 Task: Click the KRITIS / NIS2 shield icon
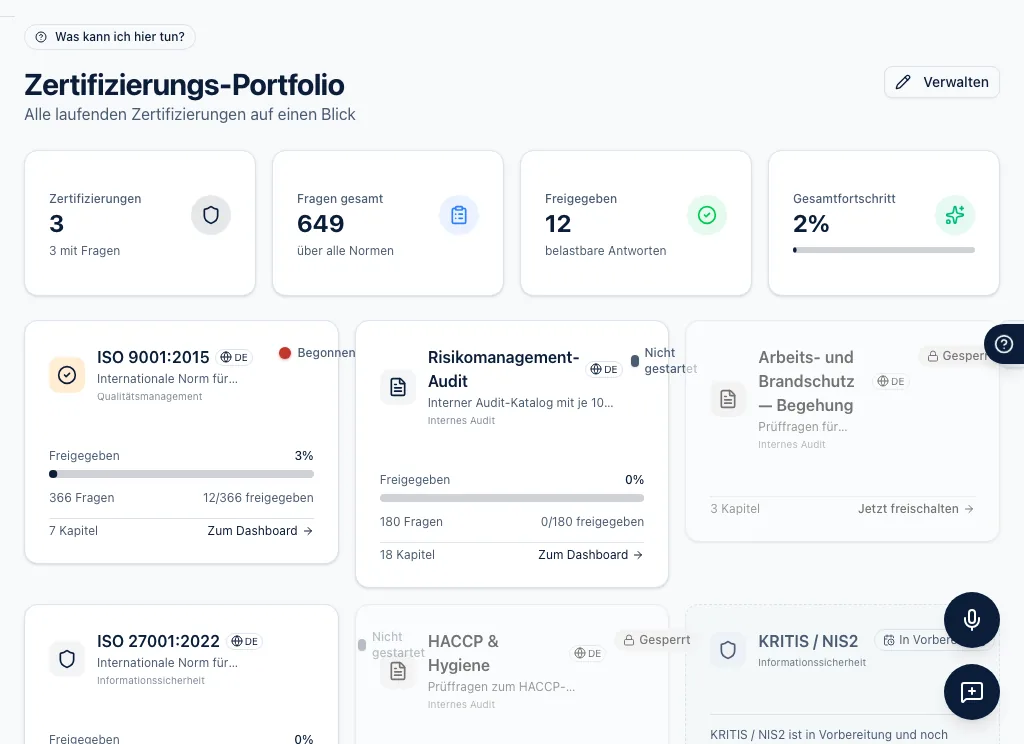(x=728, y=650)
